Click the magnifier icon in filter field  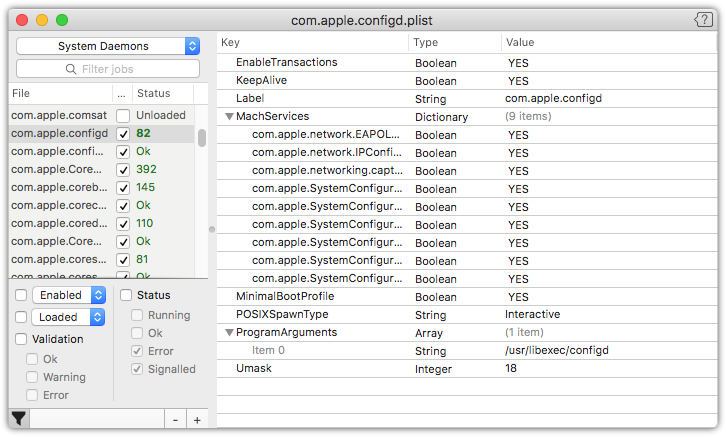pos(70,69)
